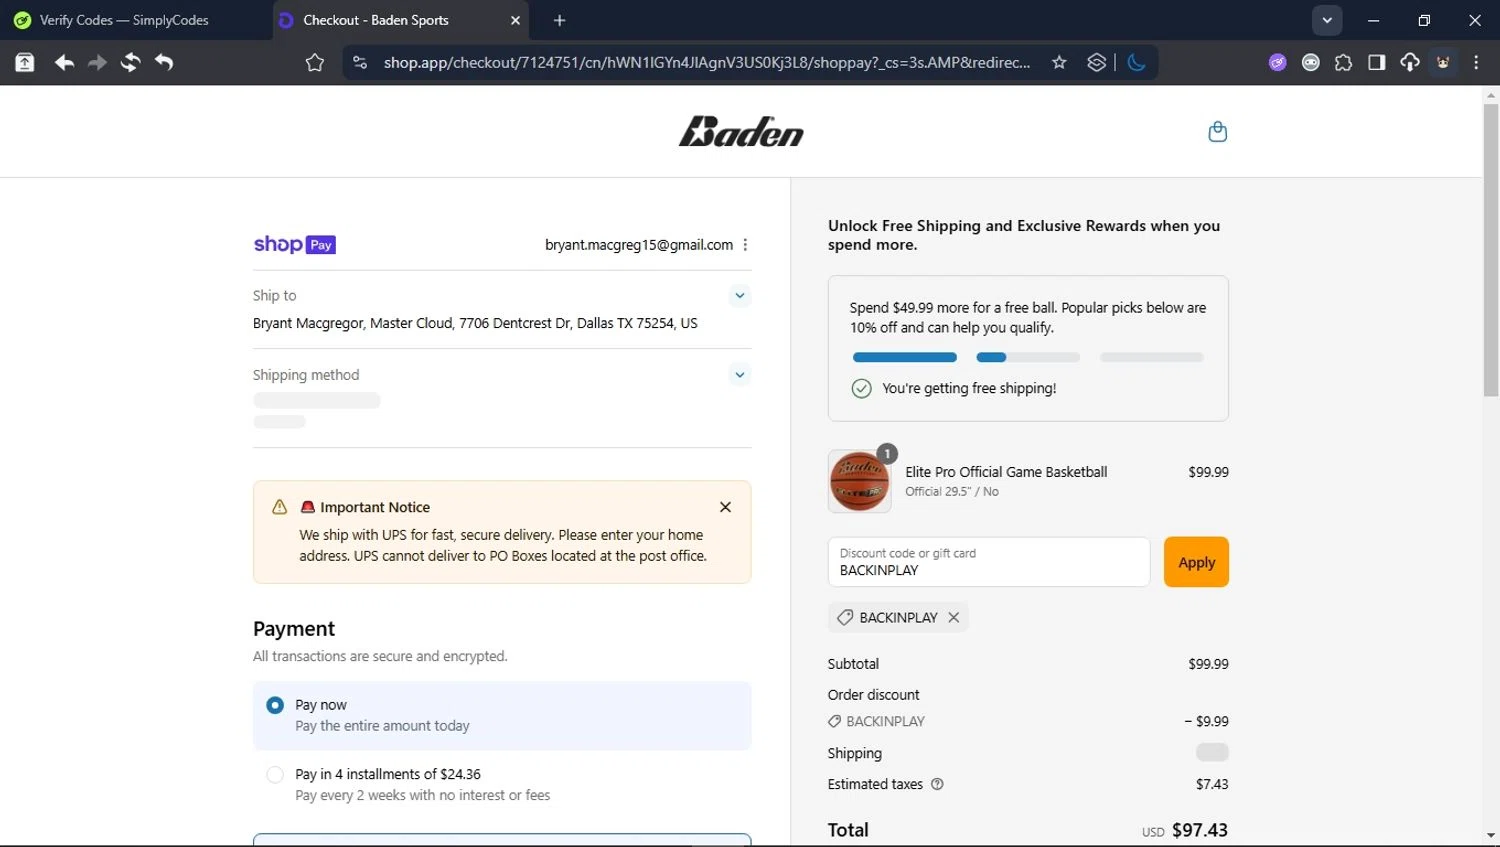
Task: Click the partially filled progress segment
Action: [x=1028, y=357]
